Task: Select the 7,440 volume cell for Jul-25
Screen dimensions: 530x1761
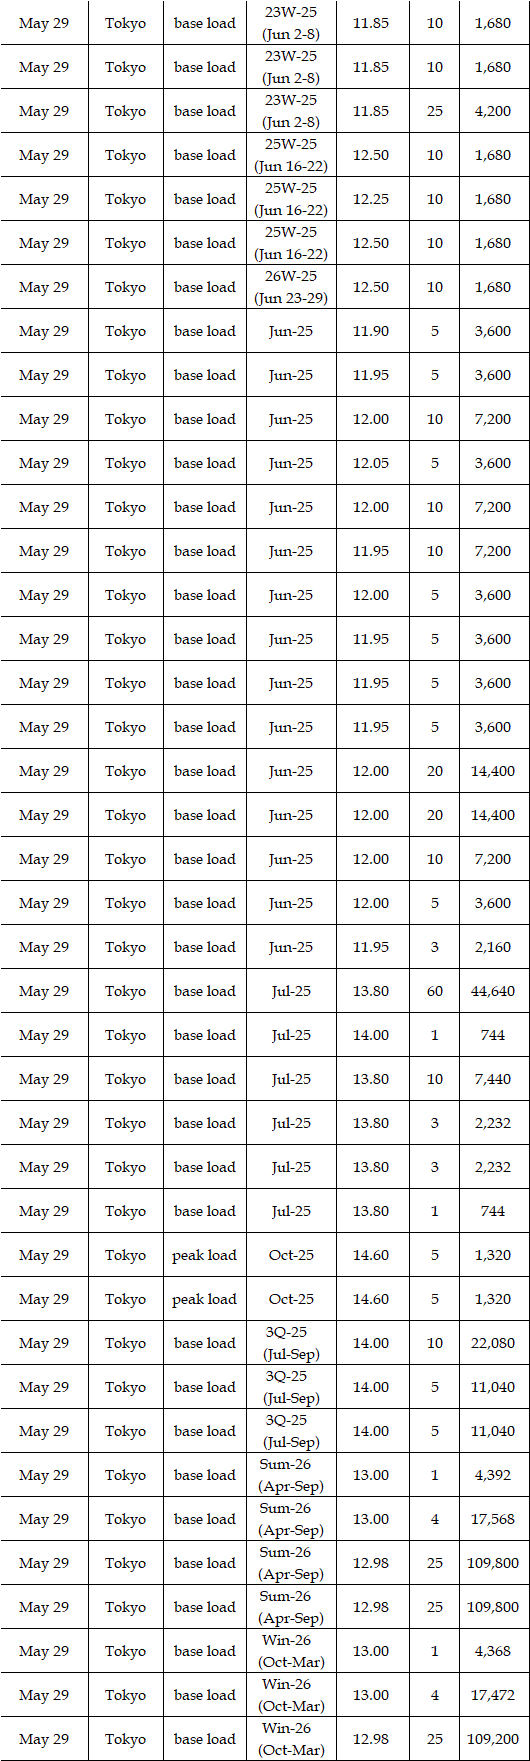Action: [493, 1079]
